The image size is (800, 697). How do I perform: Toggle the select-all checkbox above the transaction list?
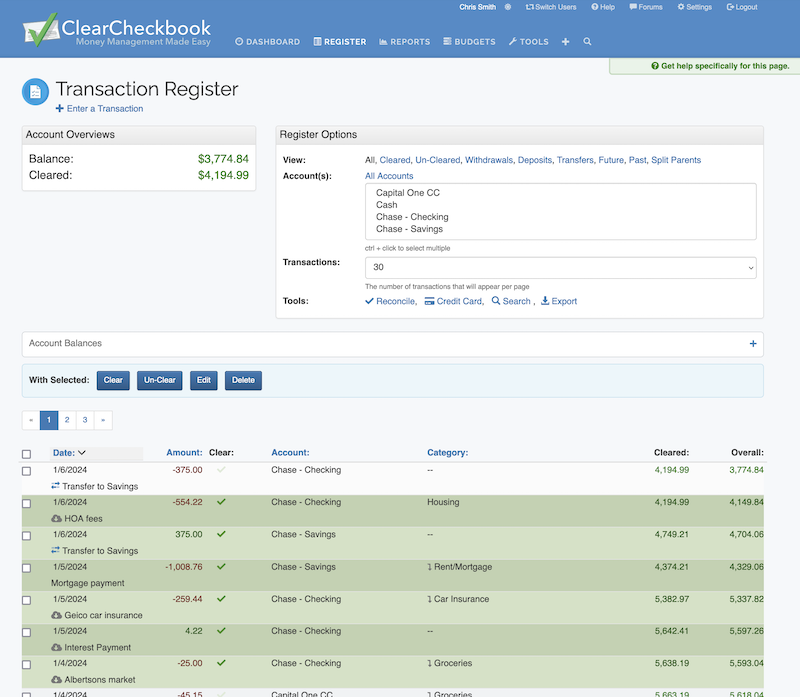[27, 451]
